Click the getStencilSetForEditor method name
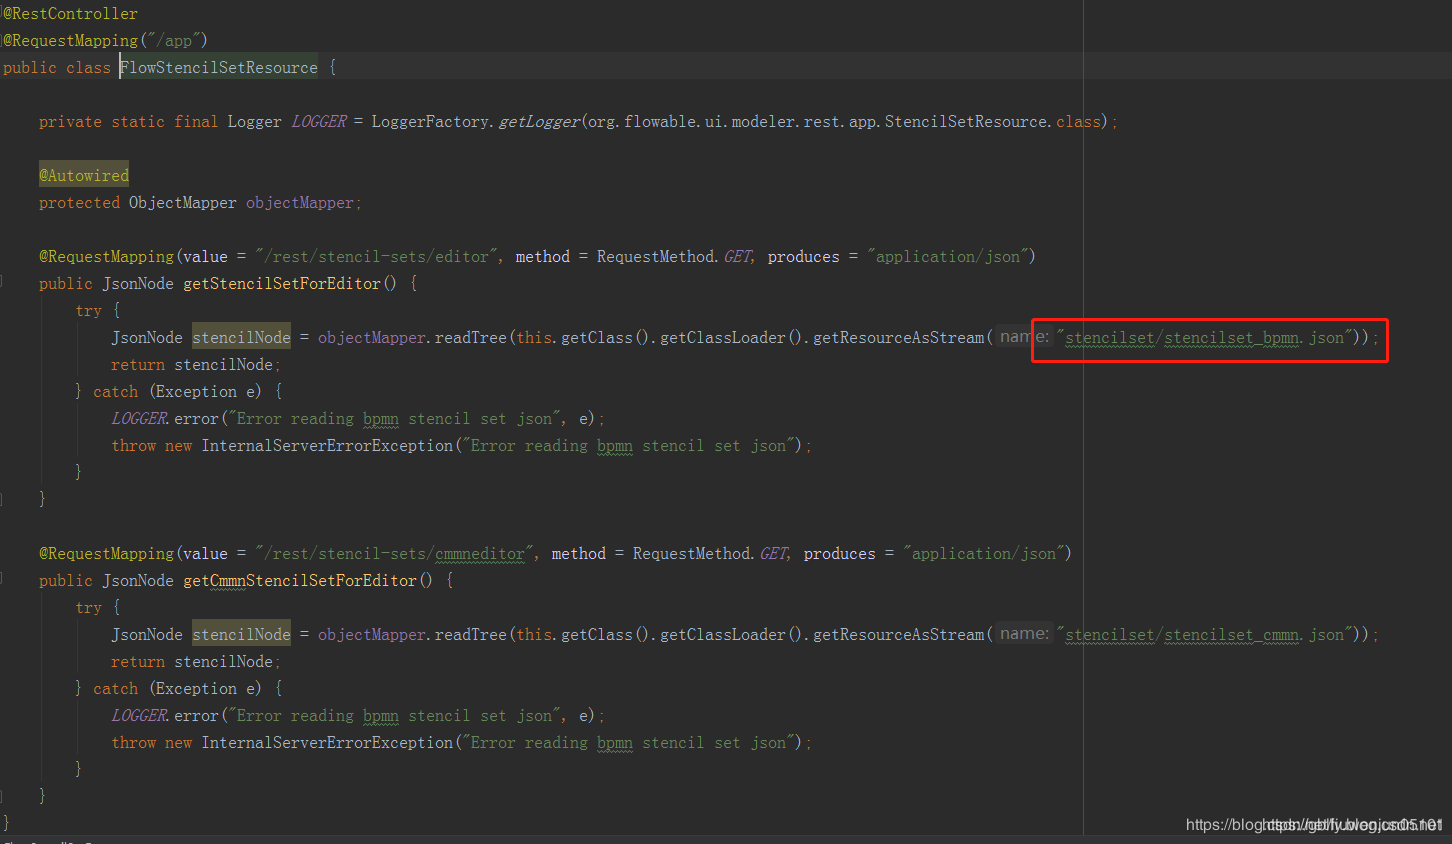Screen dimensions: 1452x844 tap(282, 283)
